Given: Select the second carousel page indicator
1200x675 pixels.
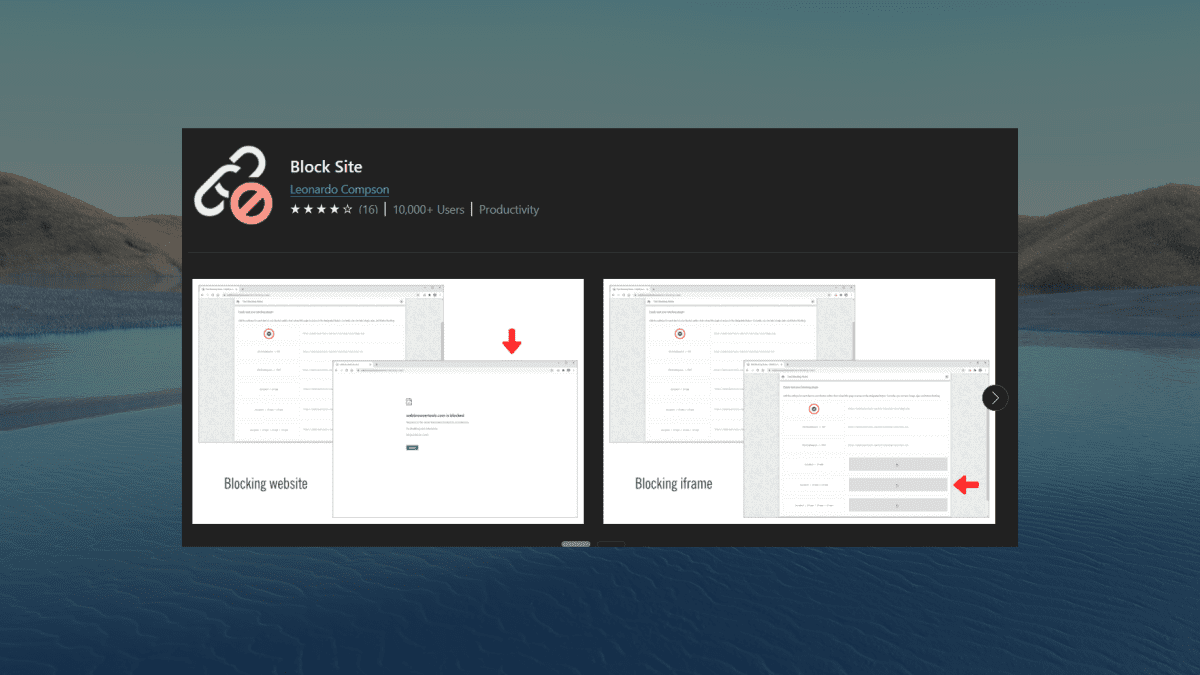Looking at the screenshot, I should [611, 544].
